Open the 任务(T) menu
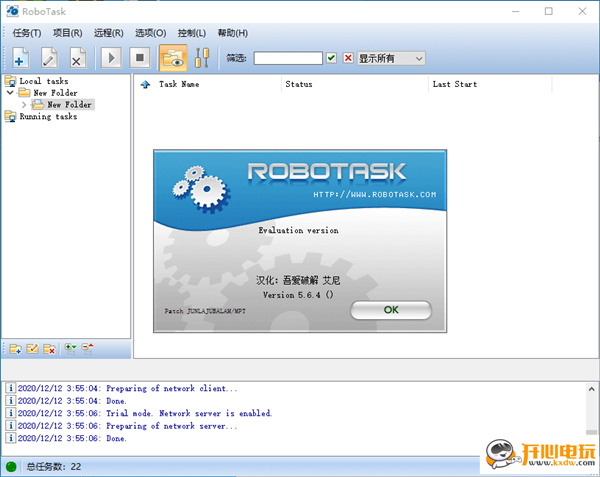The image size is (600, 477). (x=27, y=33)
